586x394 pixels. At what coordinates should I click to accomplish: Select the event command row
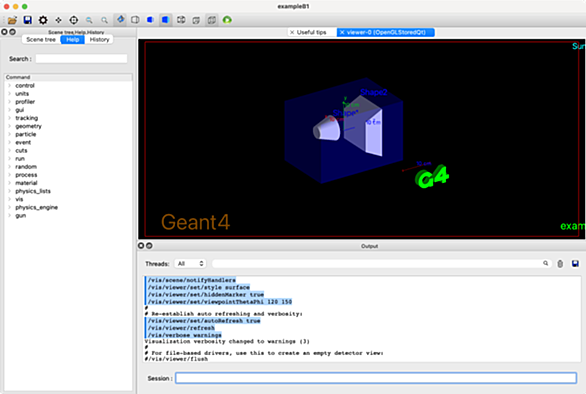(x=68, y=142)
